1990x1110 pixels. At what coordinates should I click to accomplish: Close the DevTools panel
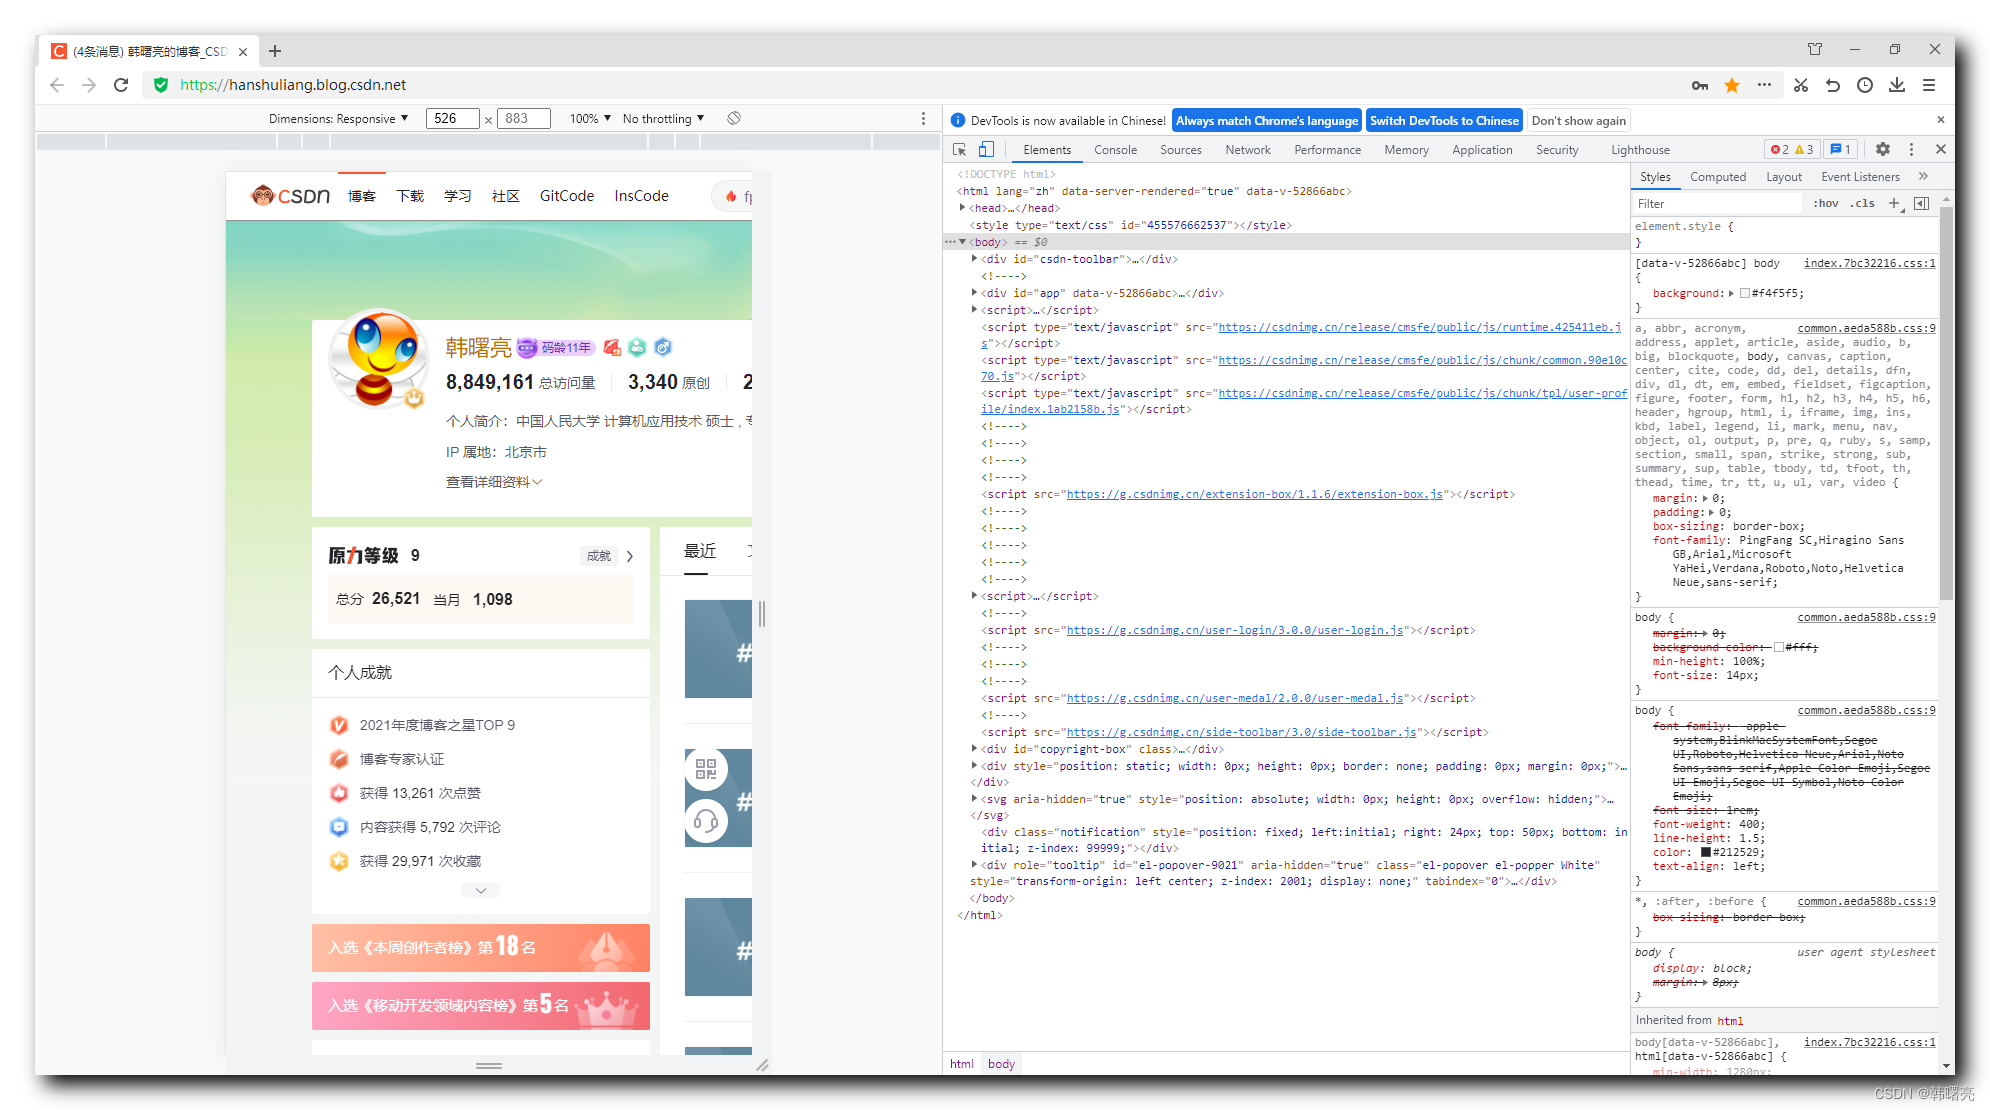point(1941,149)
